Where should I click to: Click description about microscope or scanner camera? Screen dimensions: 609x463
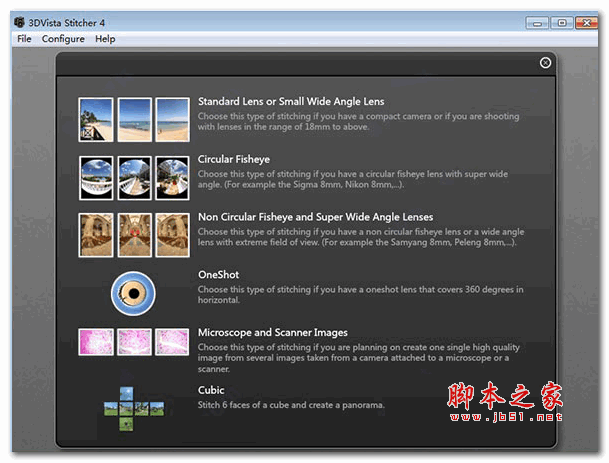coord(358,358)
